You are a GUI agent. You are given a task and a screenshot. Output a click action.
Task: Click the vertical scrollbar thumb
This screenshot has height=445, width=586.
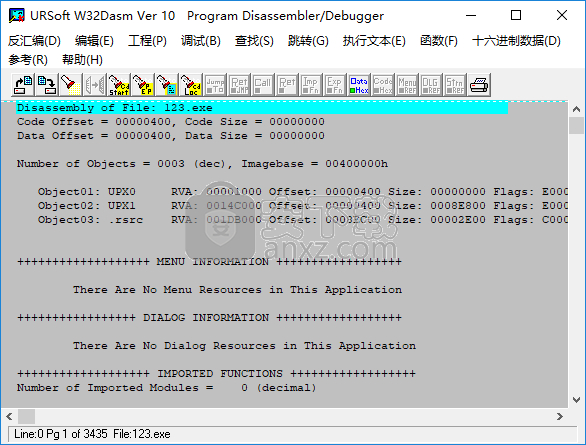(576, 125)
